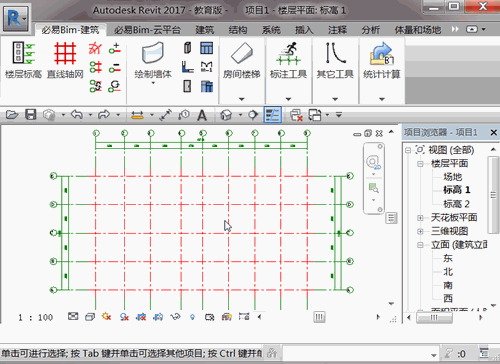
Task: Collapse the 楼层平面 tree node
Action: click(x=420, y=164)
